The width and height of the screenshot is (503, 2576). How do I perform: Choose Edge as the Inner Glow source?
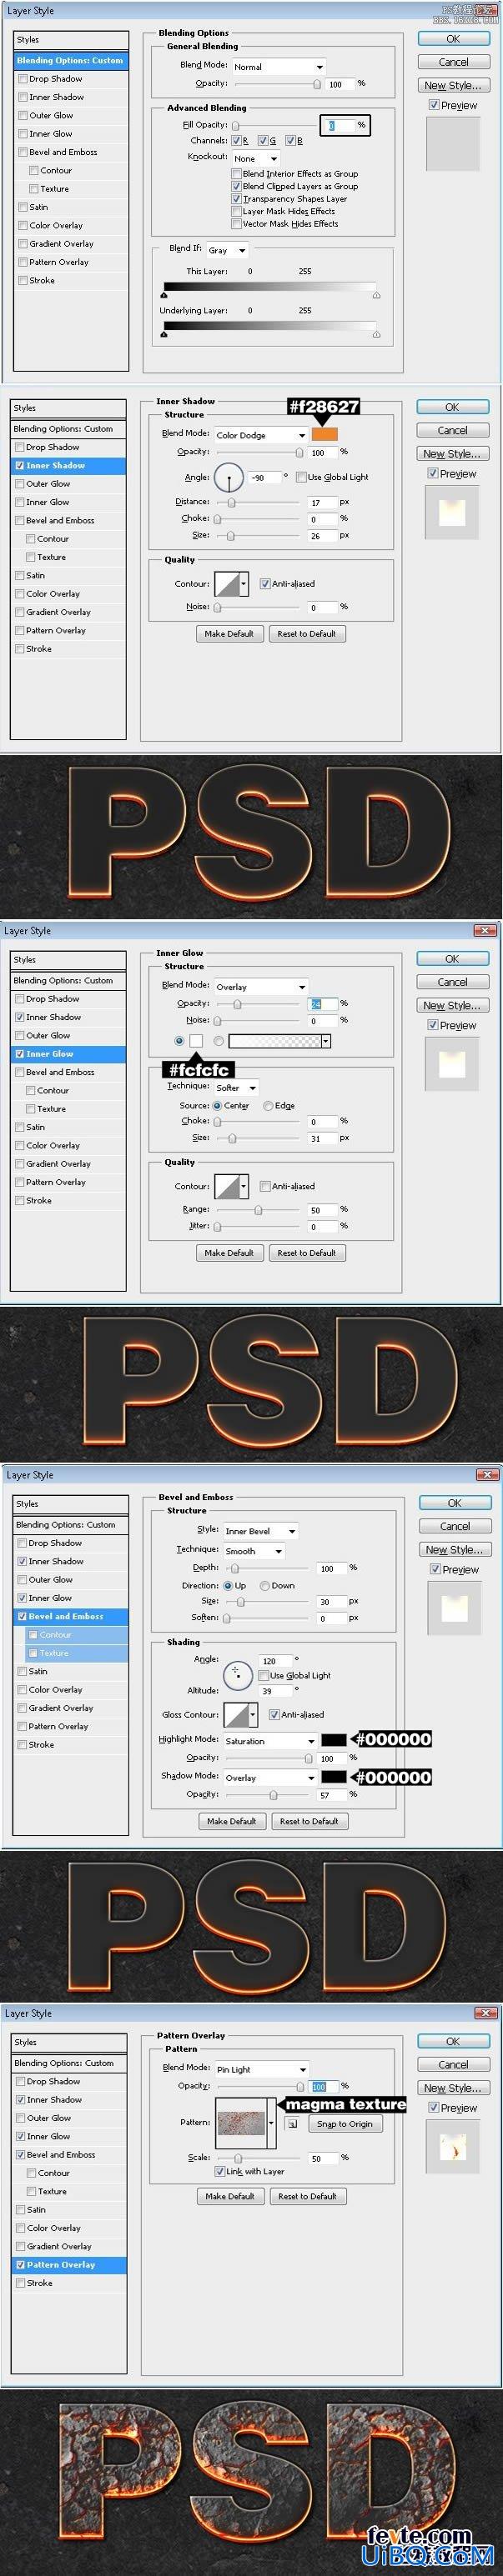268,1106
